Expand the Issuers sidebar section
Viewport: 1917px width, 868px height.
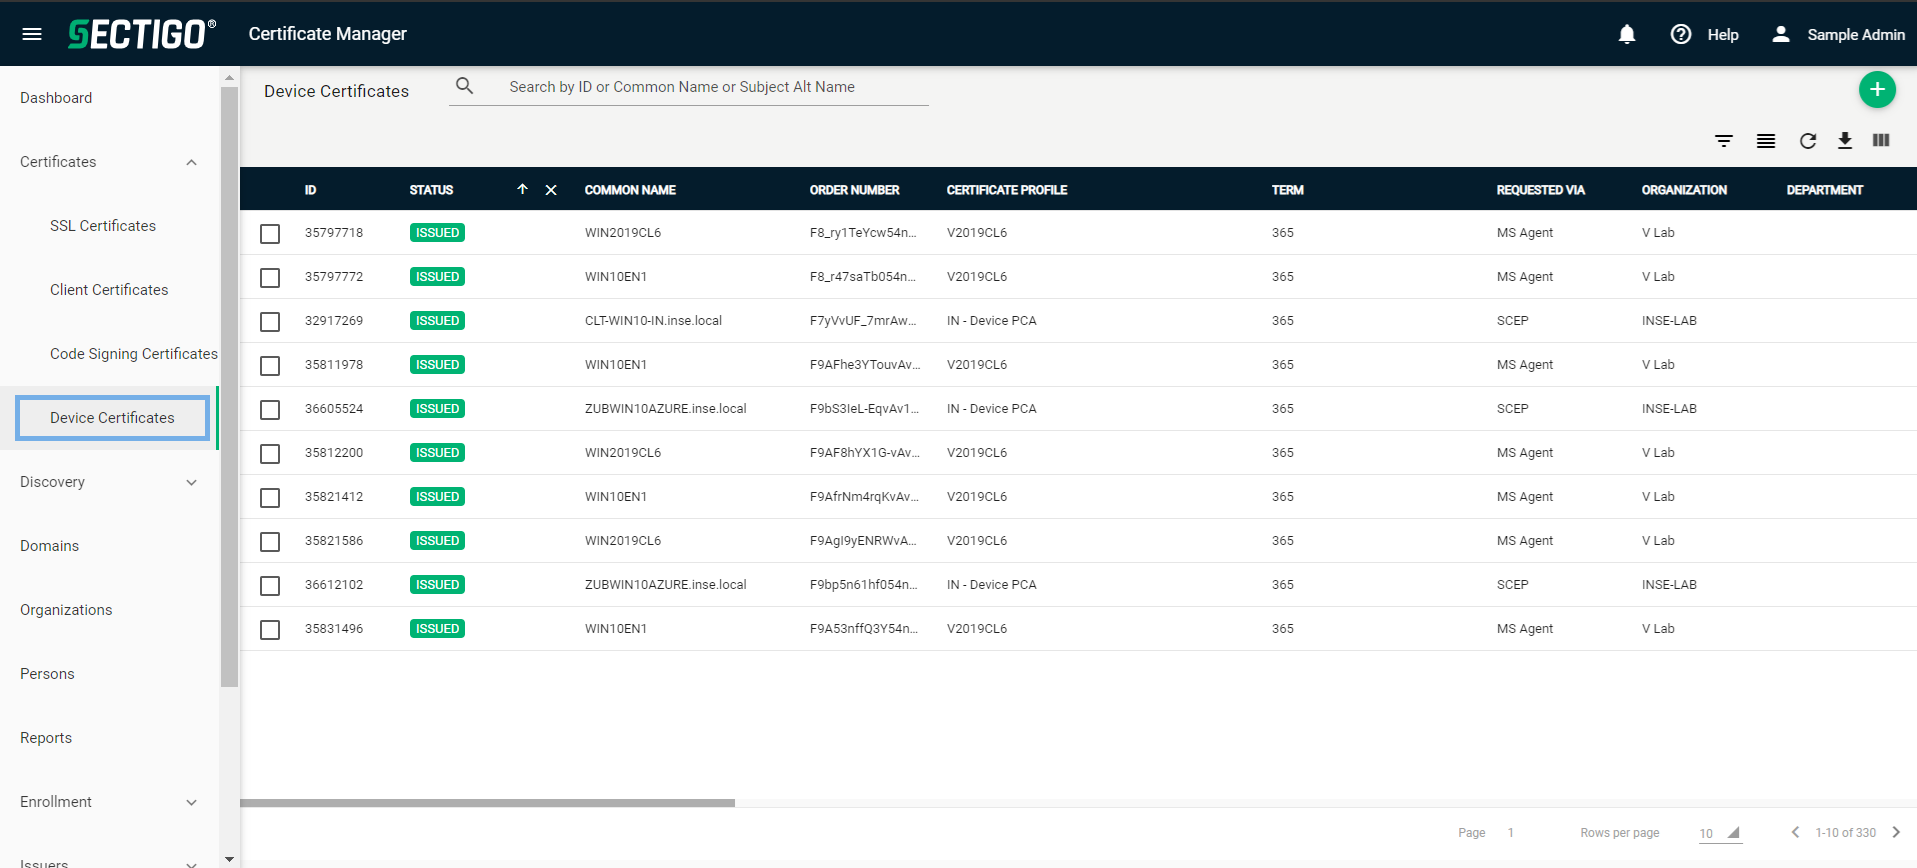pyautogui.click(x=191, y=864)
